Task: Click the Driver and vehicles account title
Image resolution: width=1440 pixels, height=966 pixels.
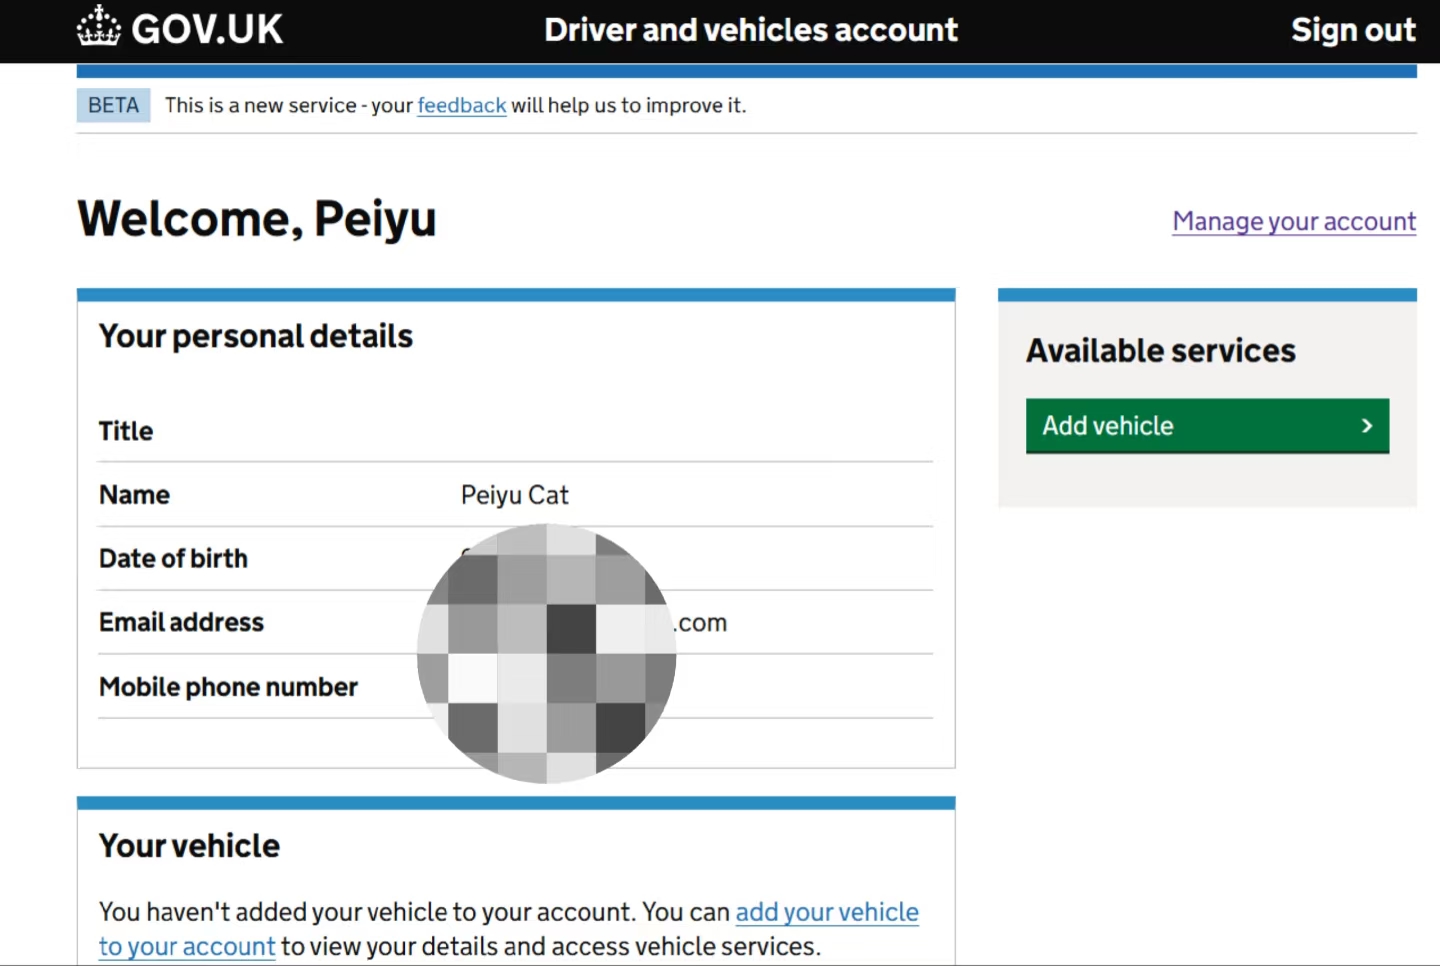Action: (750, 30)
